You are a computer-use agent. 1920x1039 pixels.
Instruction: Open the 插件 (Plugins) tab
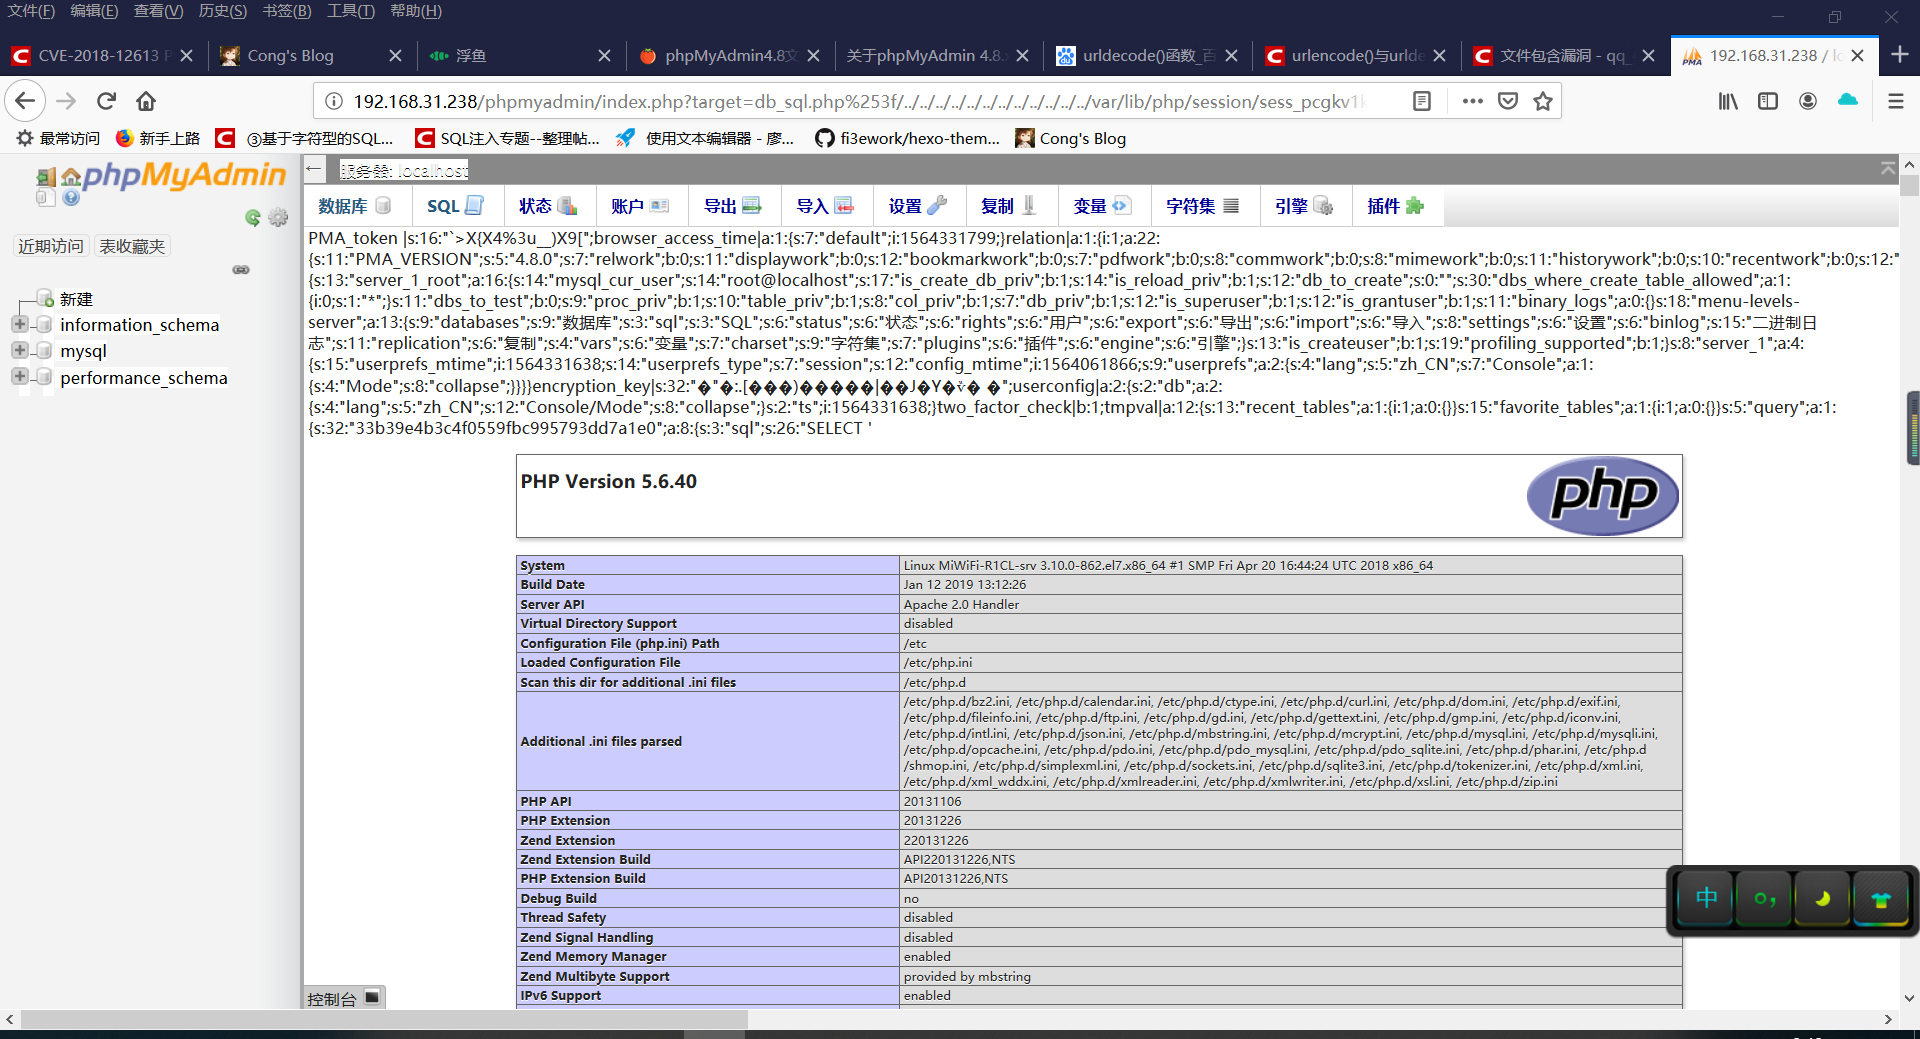(x=1396, y=206)
